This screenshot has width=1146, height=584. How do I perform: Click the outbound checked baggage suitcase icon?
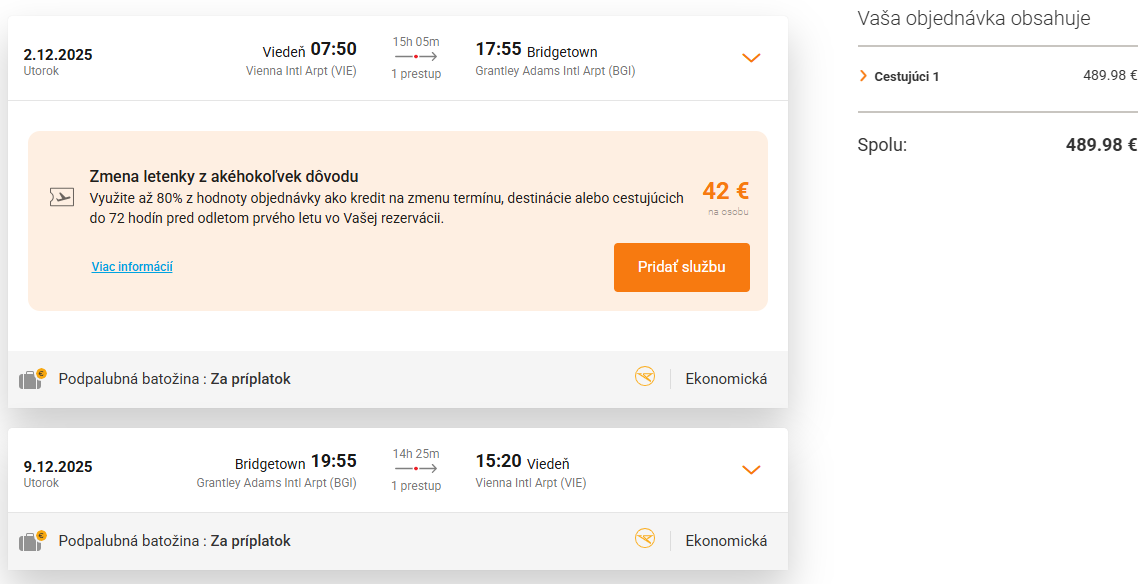pos(32,379)
